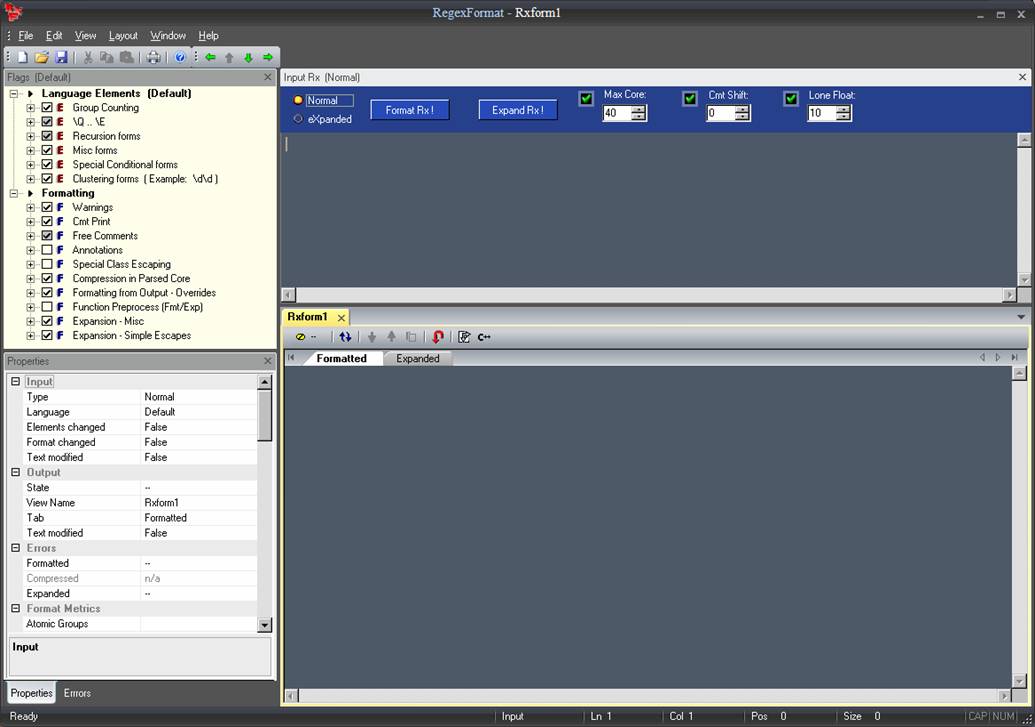Collapse the Input properties section

pyautogui.click(x=15, y=382)
